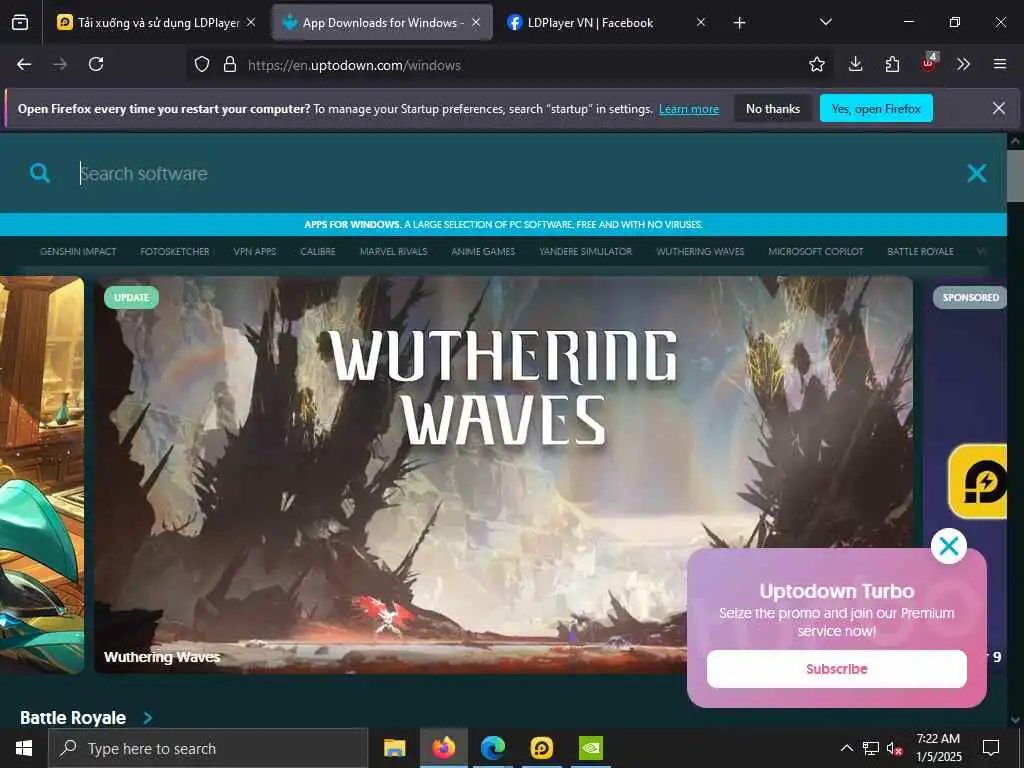
Task: Open Firefox tracking protection shield
Action: tap(202, 64)
